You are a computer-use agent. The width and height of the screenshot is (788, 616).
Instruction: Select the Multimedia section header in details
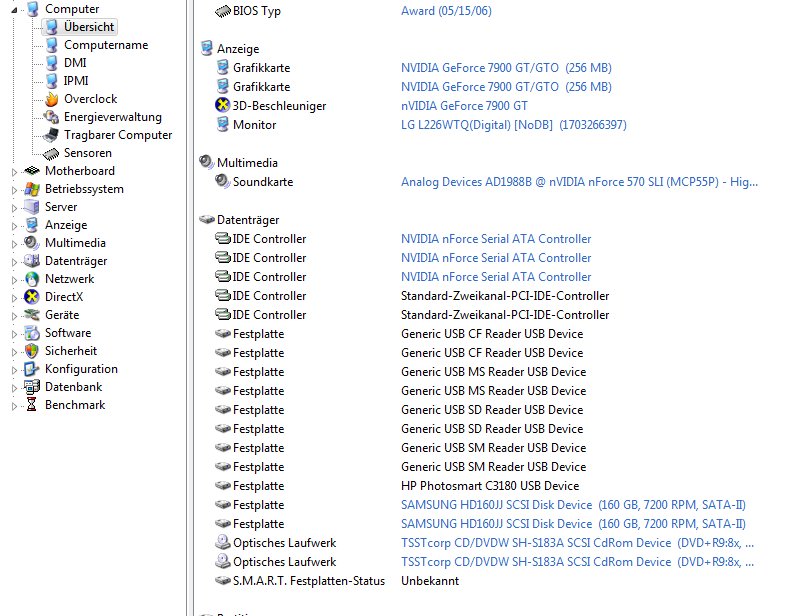247,163
